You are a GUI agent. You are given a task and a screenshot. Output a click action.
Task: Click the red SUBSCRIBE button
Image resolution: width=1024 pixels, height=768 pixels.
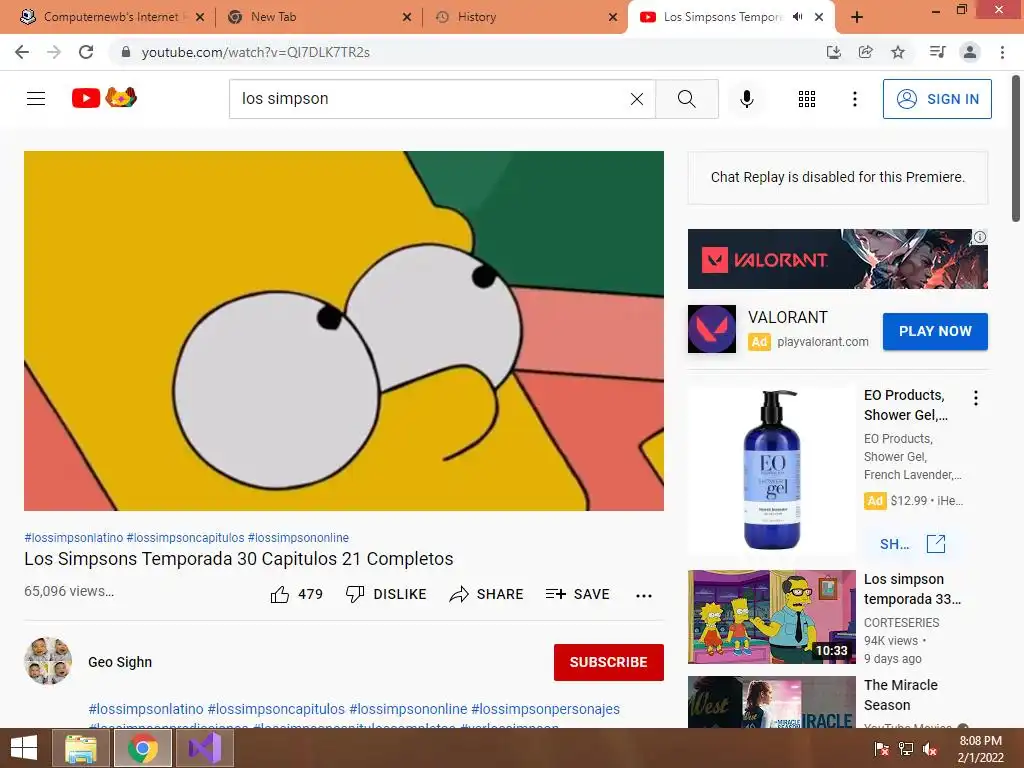pos(609,662)
